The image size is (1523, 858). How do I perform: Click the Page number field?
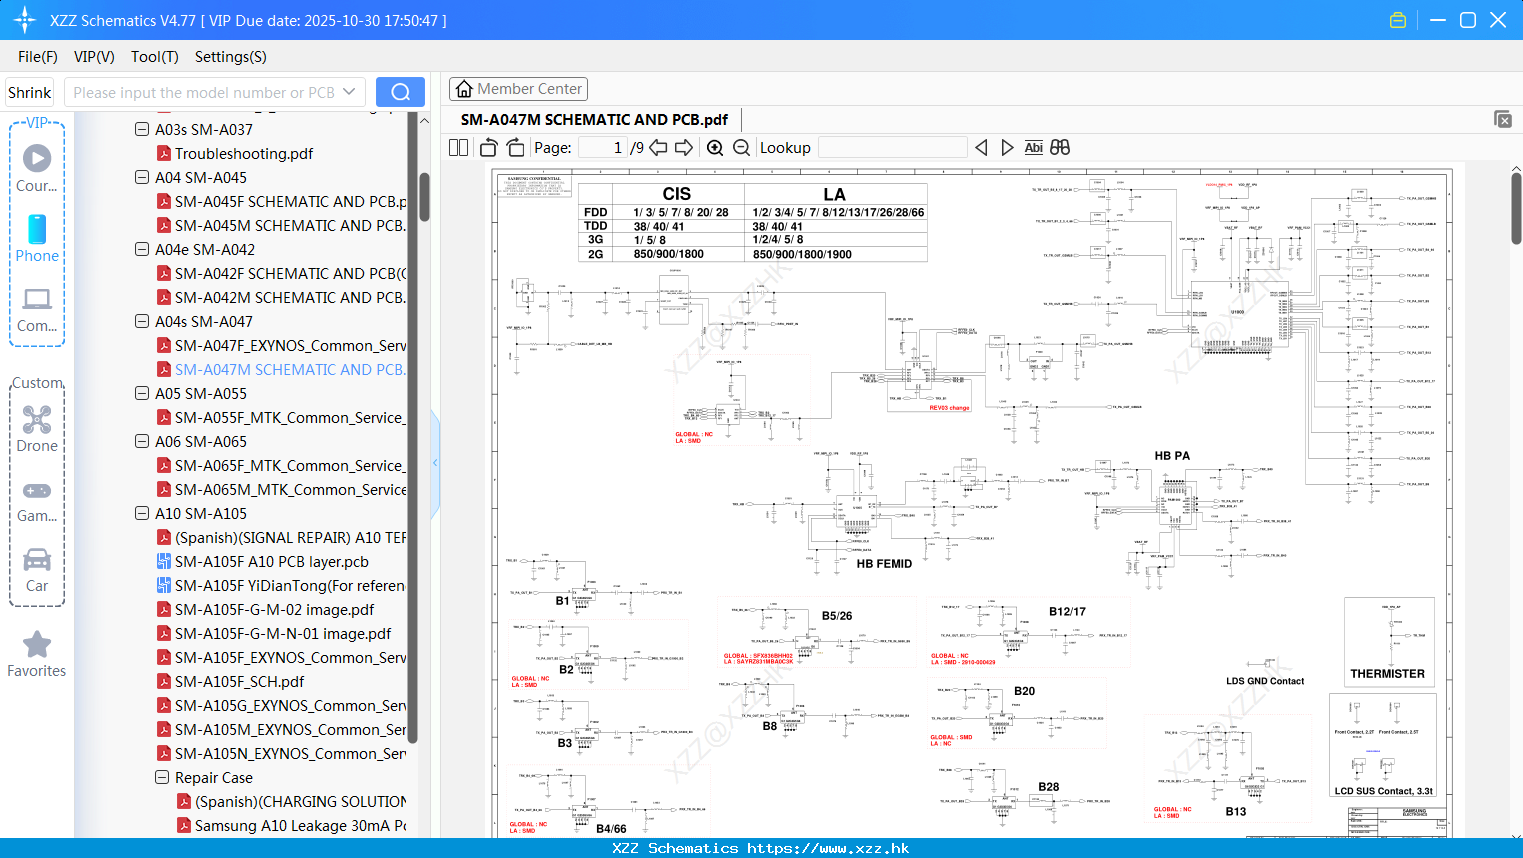coord(602,148)
